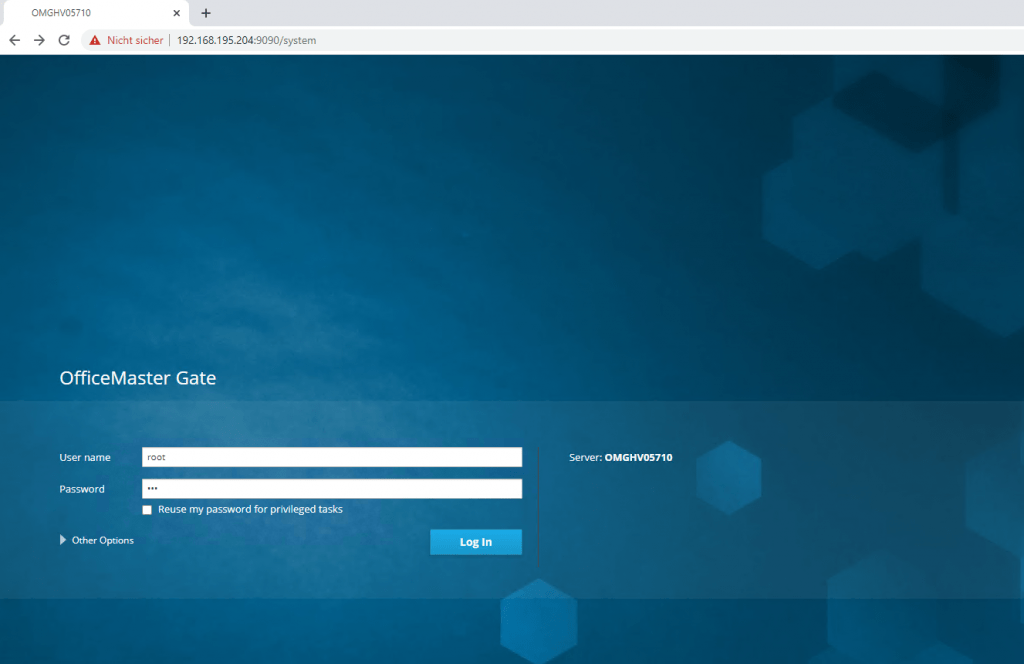Focus the User name field
Screen dimensions: 1024x664
pos(332,457)
